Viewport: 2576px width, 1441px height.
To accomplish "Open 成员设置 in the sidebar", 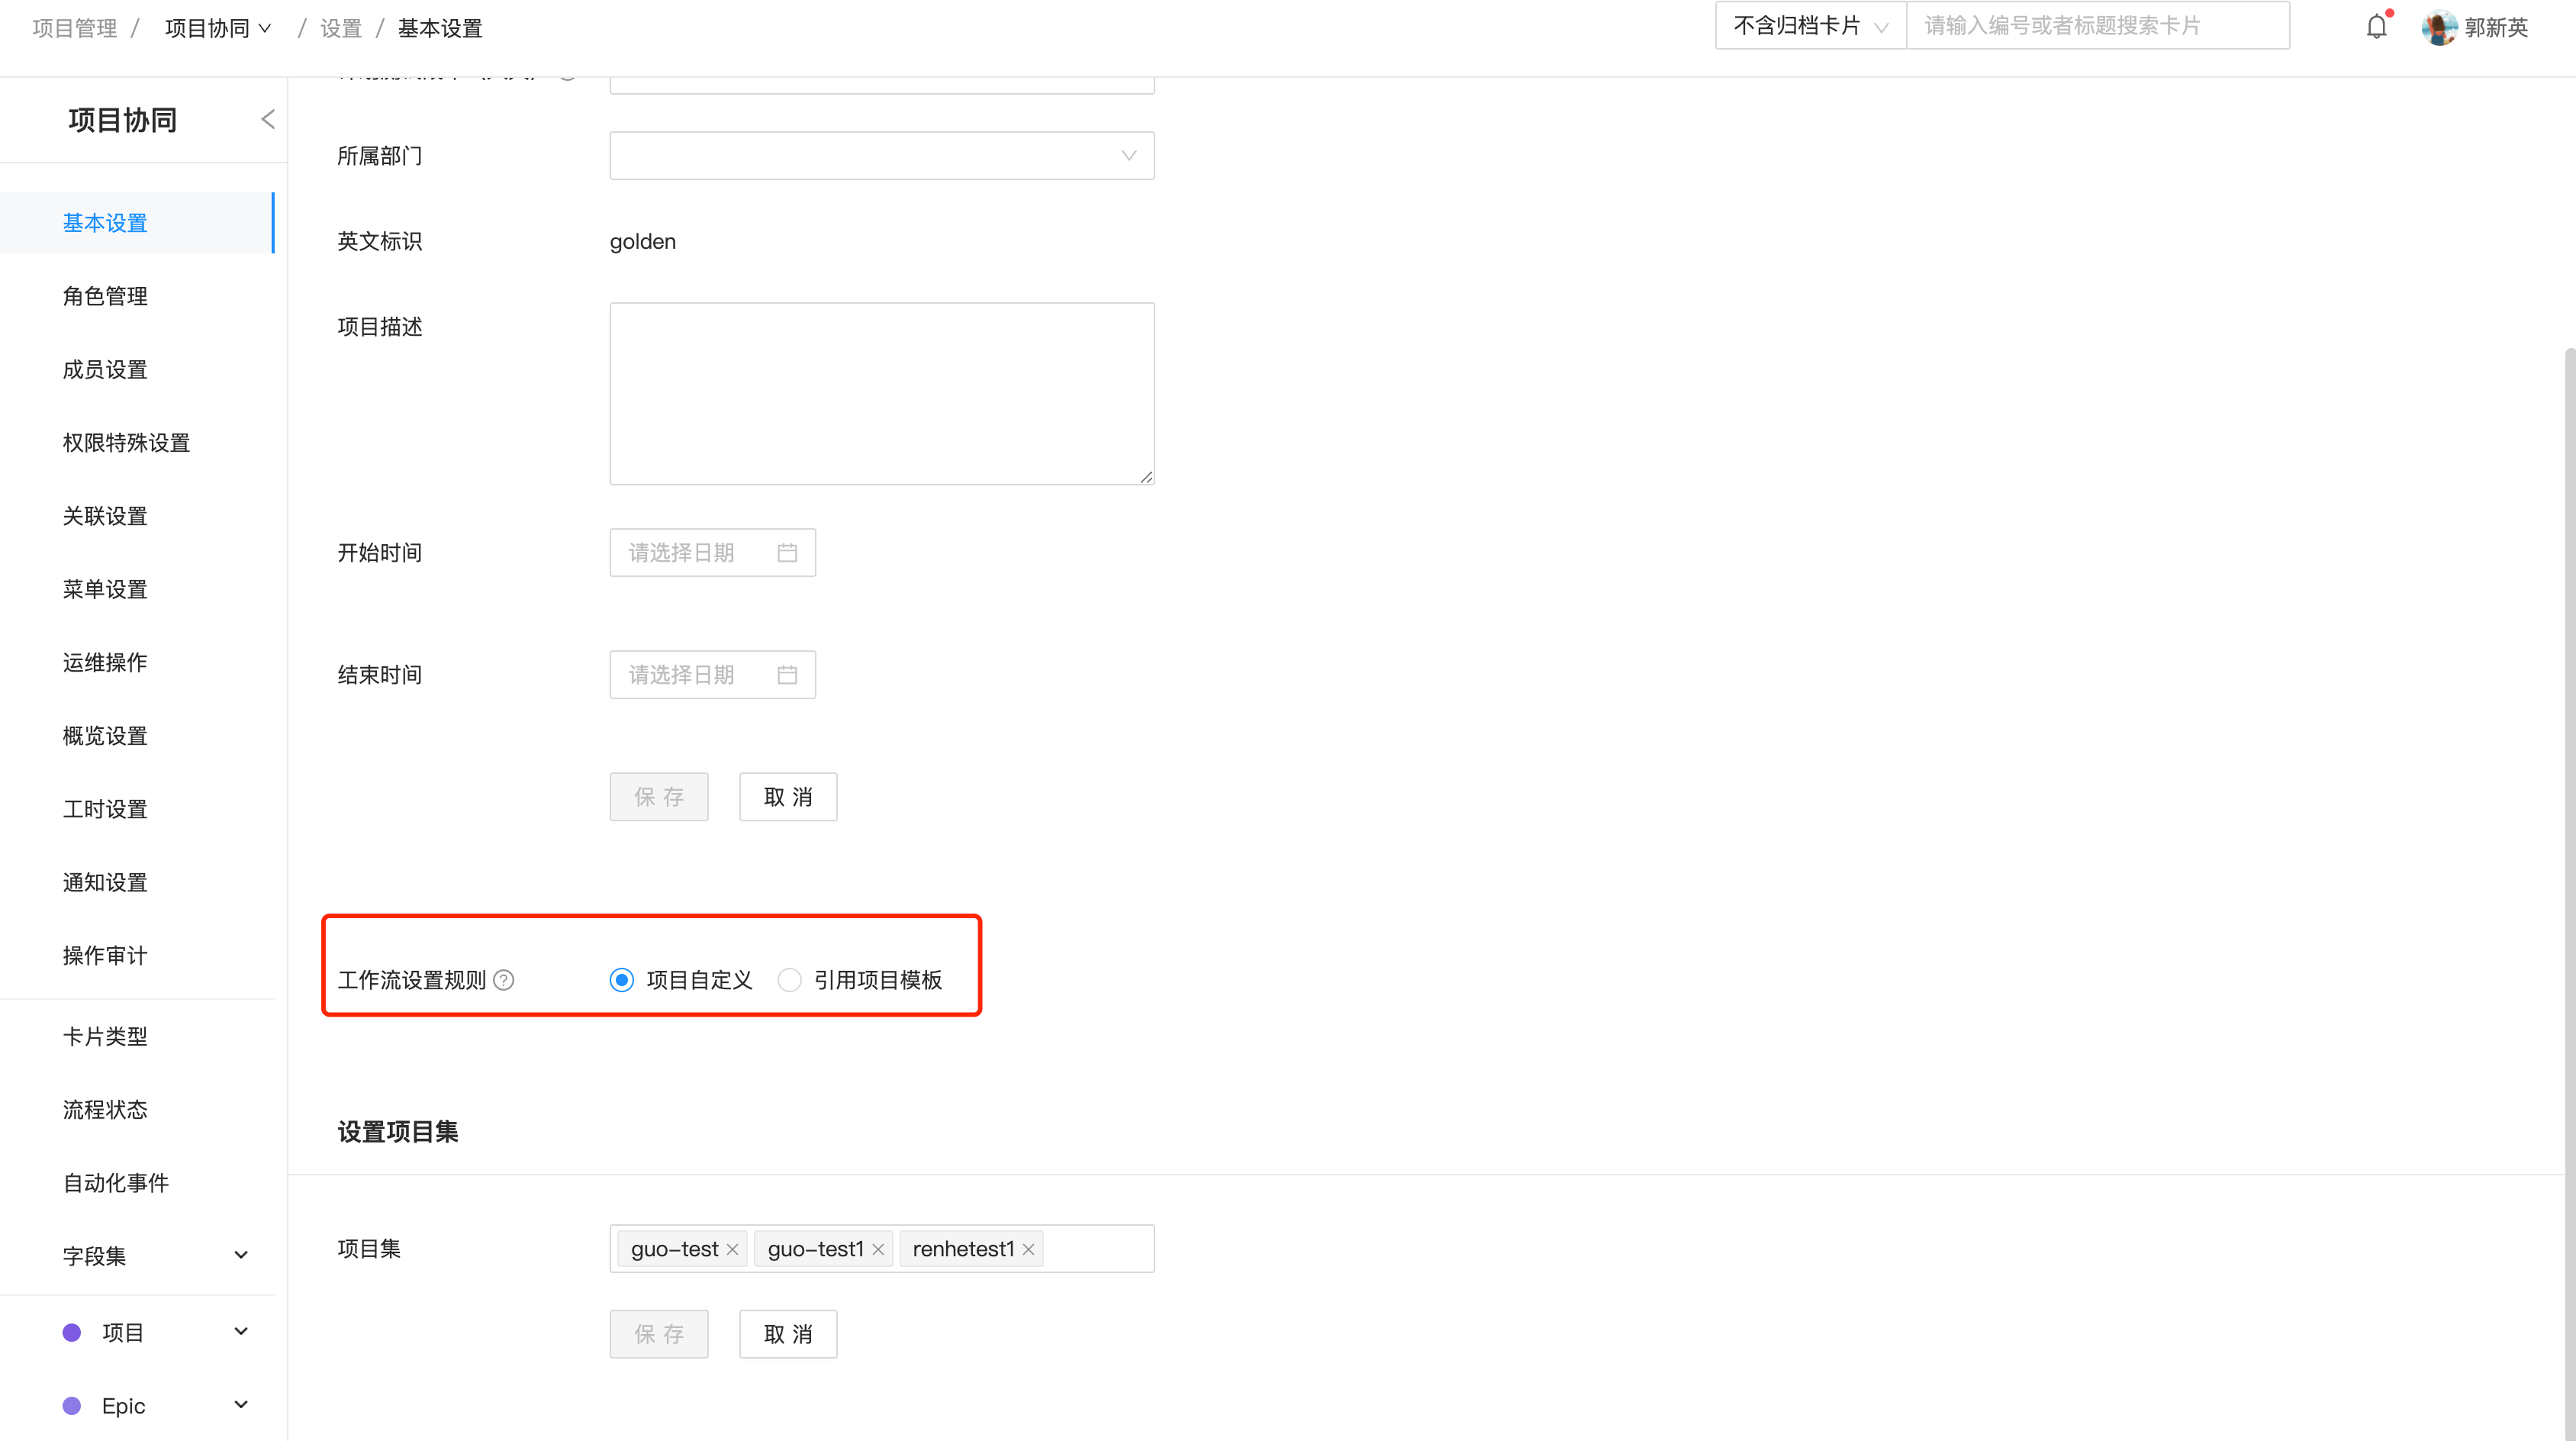I will pyautogui.click(x=105, y=370).
